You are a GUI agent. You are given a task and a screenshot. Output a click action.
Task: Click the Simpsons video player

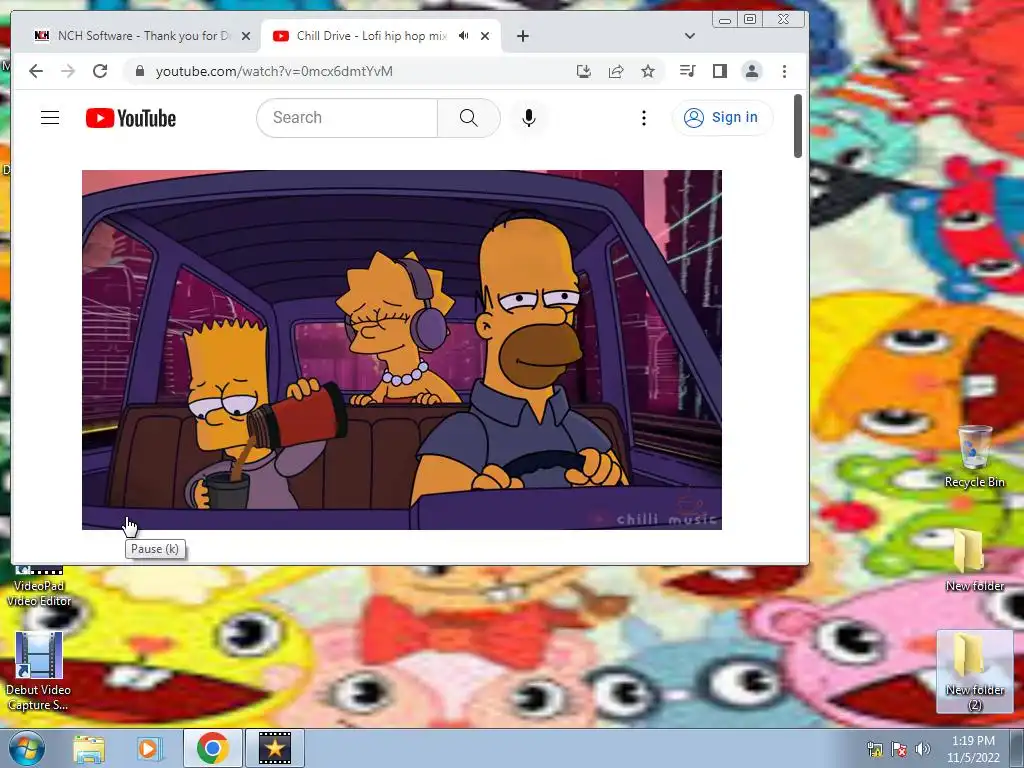click(402, 349)
